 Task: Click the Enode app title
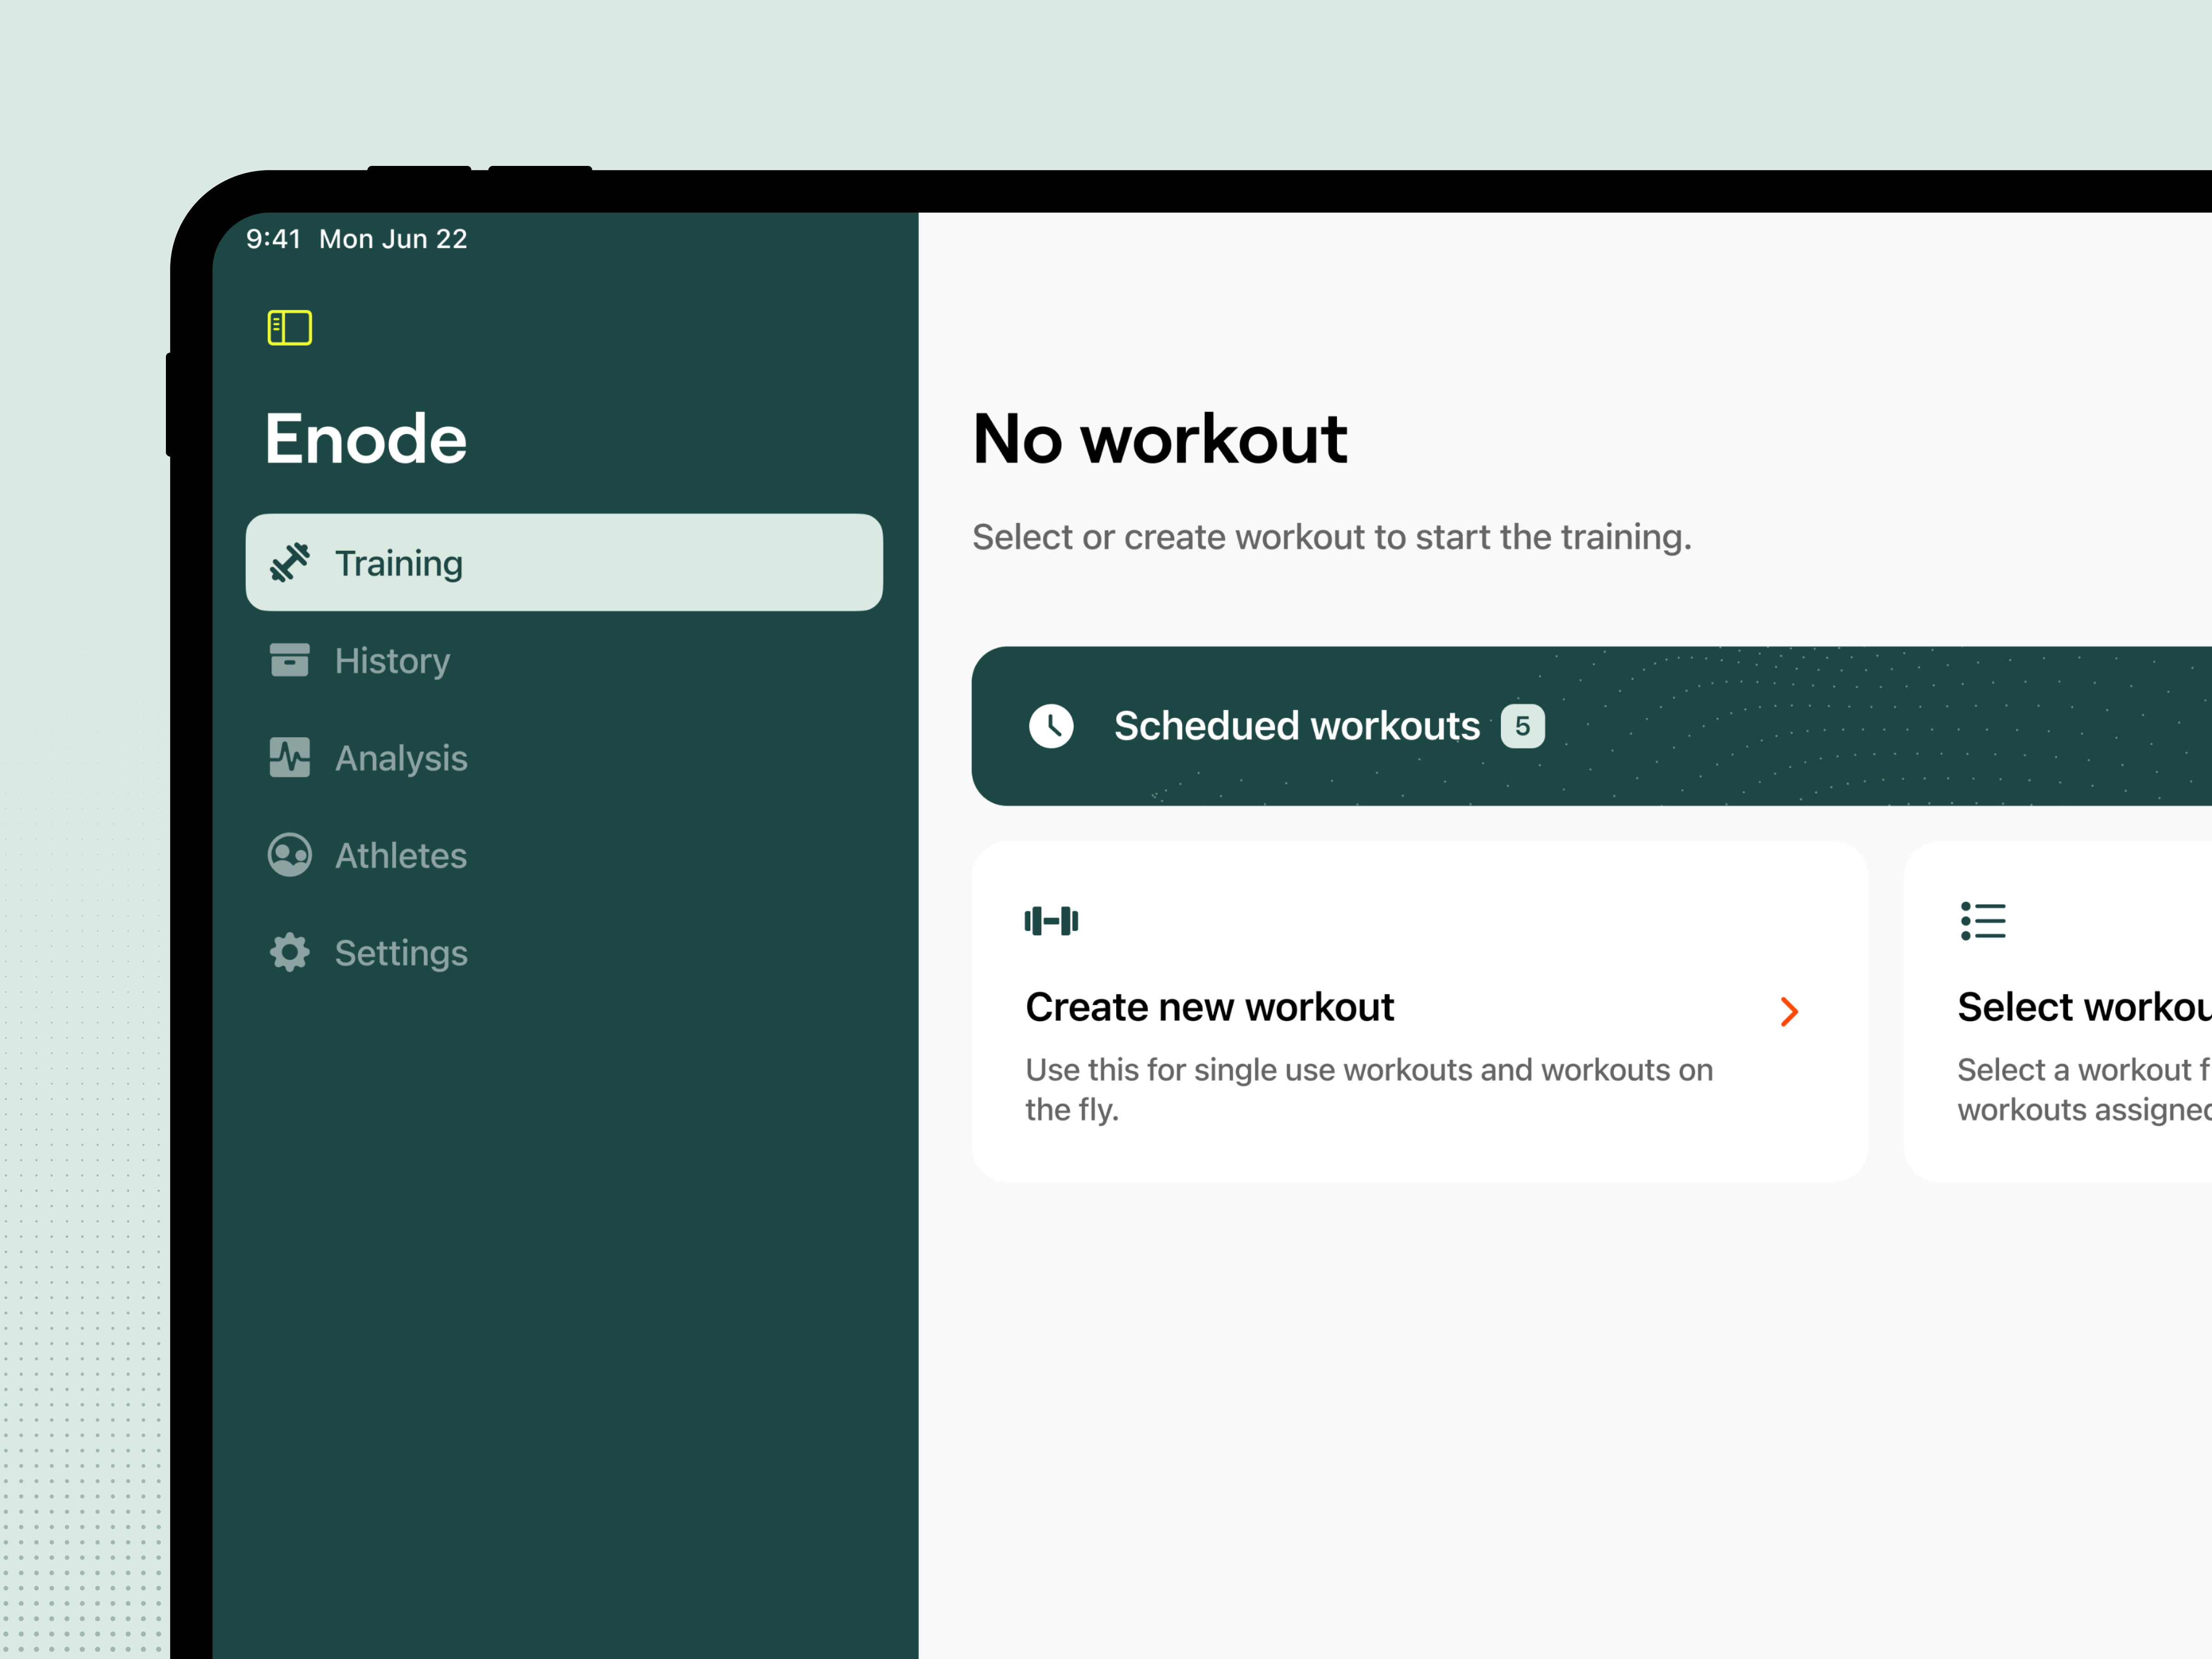[366, 439]
